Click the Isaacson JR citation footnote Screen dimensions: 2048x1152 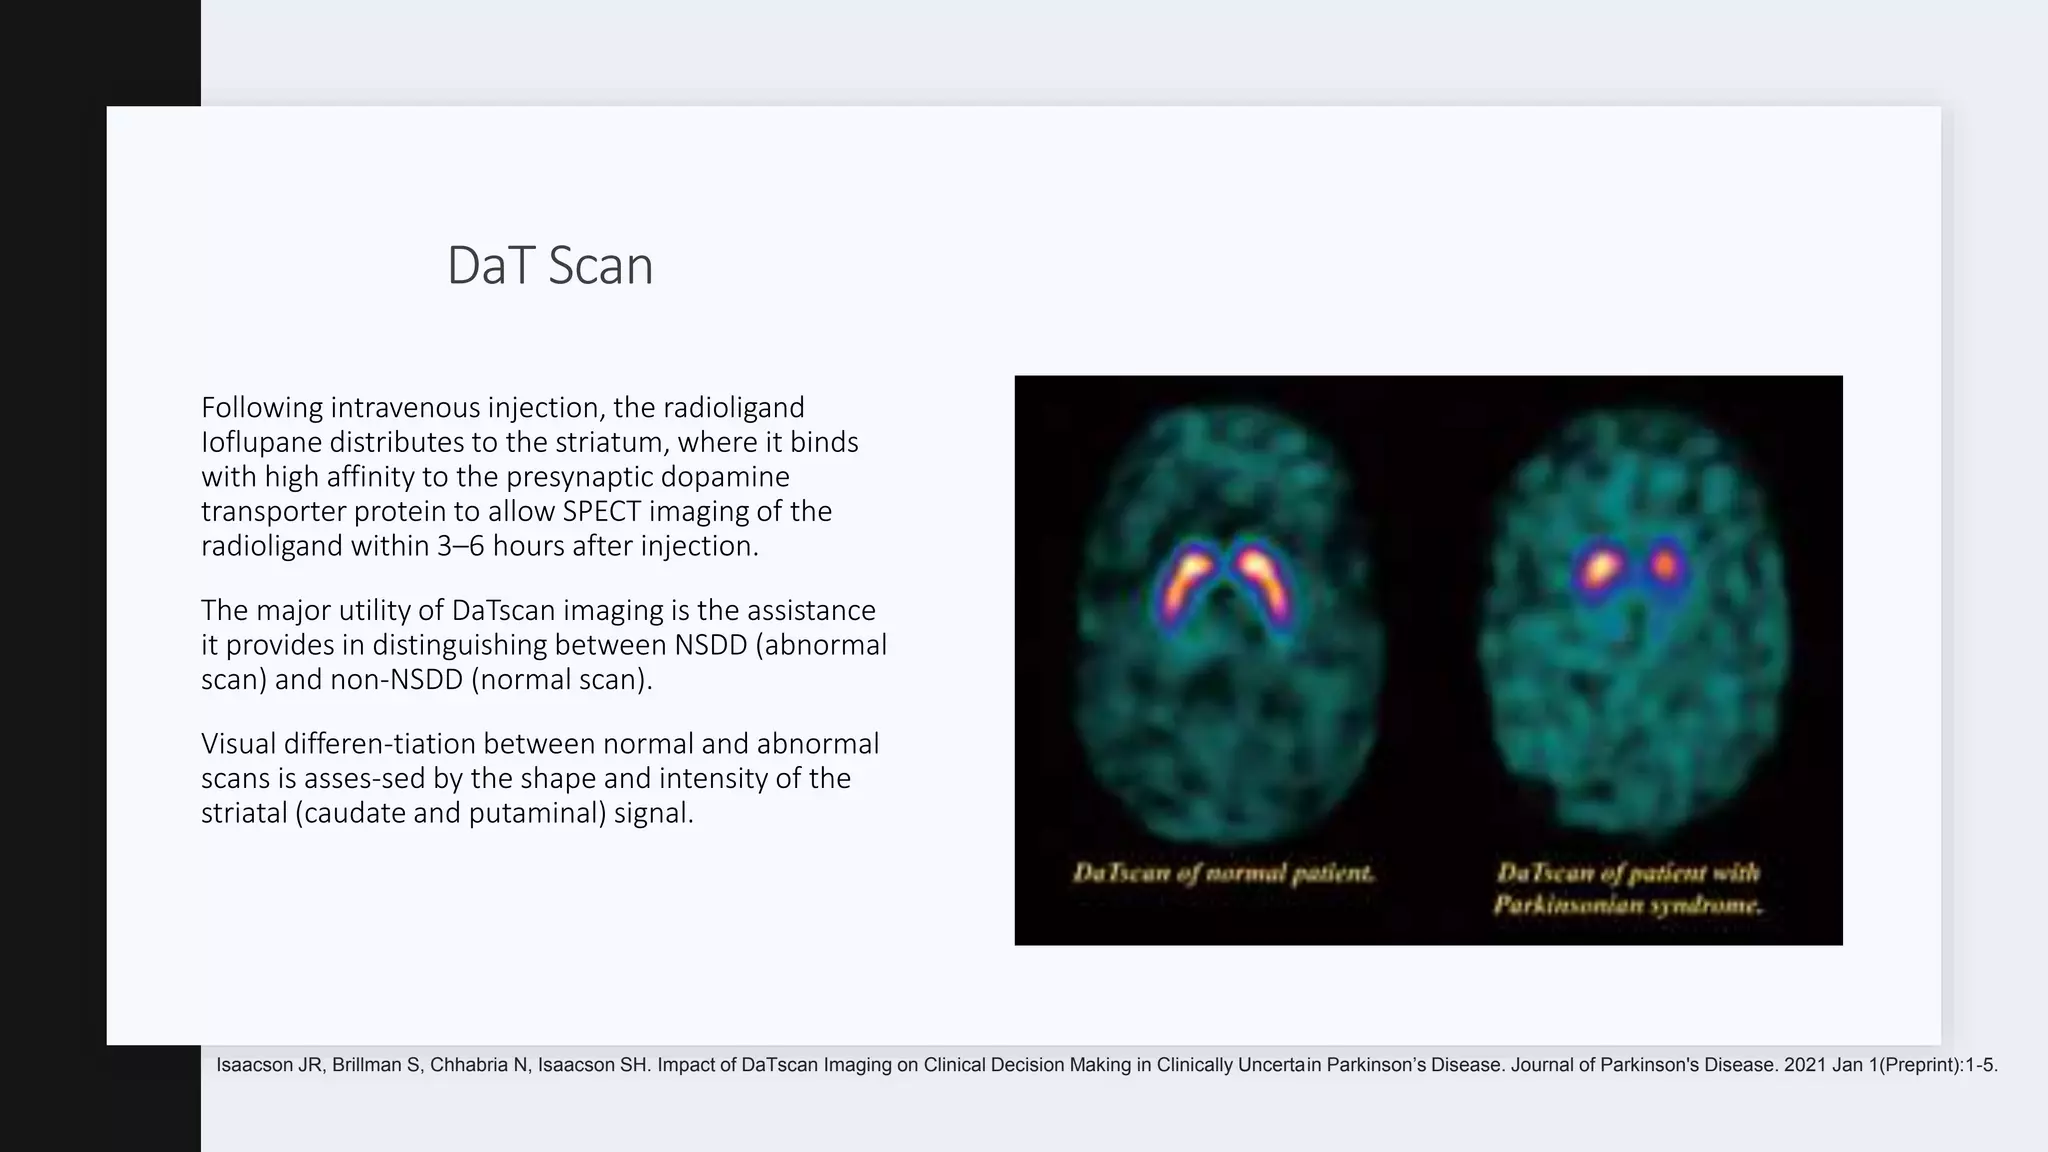(x=1106, y=1065)
